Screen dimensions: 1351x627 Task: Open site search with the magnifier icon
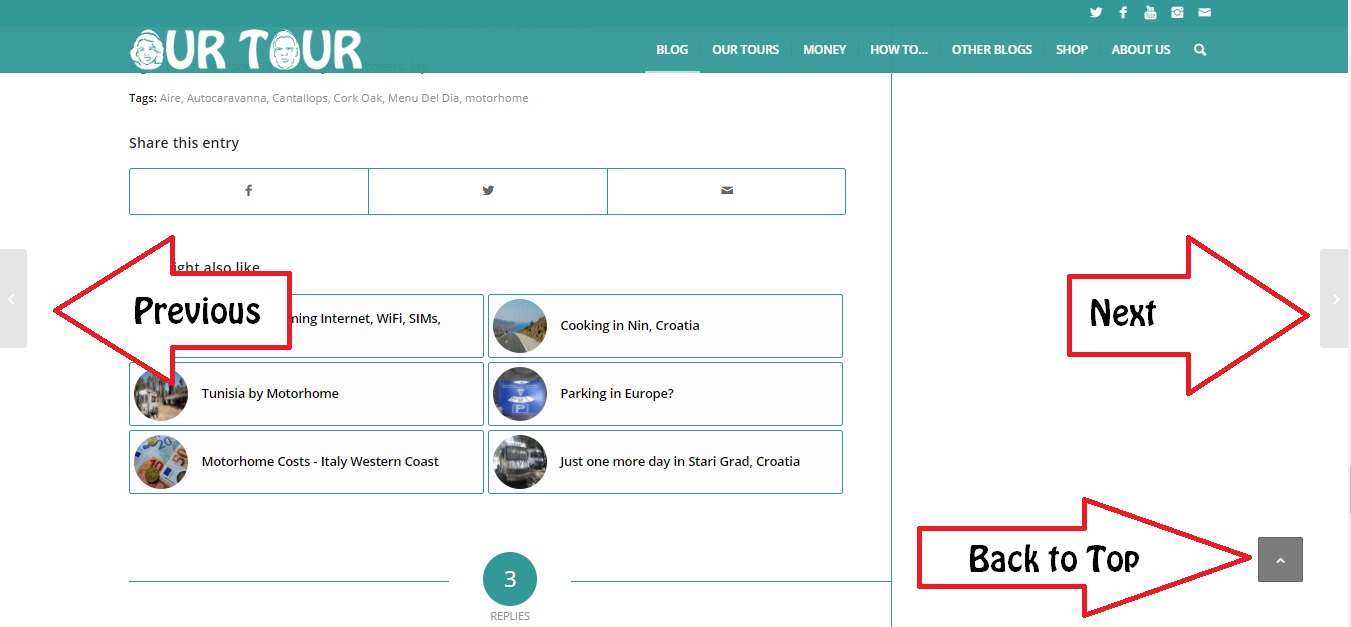click(1199, 49)
